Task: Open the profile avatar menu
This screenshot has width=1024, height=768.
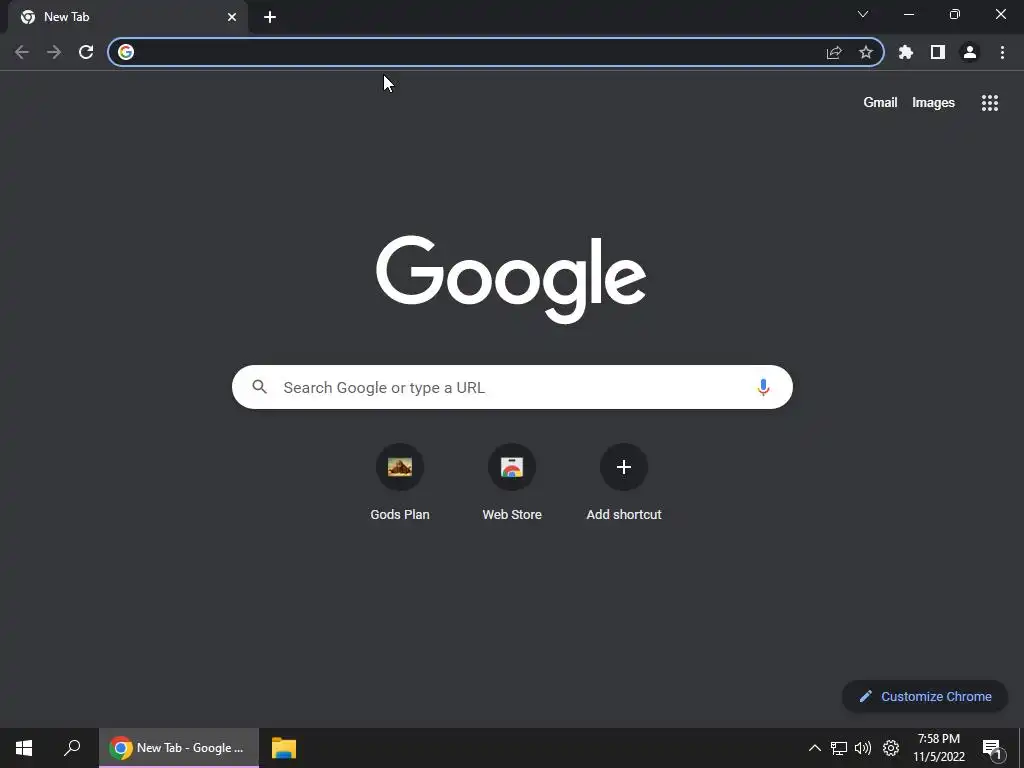Action: click(970, 52)
